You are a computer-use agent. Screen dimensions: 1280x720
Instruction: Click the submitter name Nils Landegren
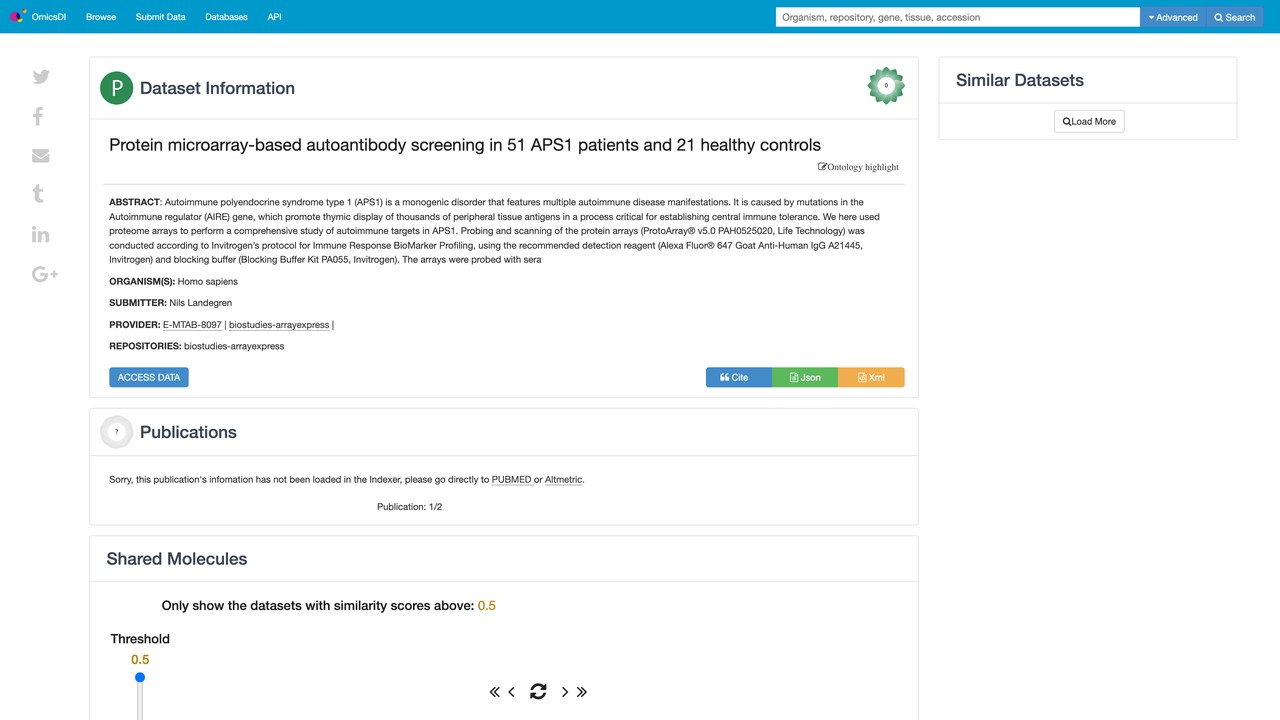tap(201, 303)
